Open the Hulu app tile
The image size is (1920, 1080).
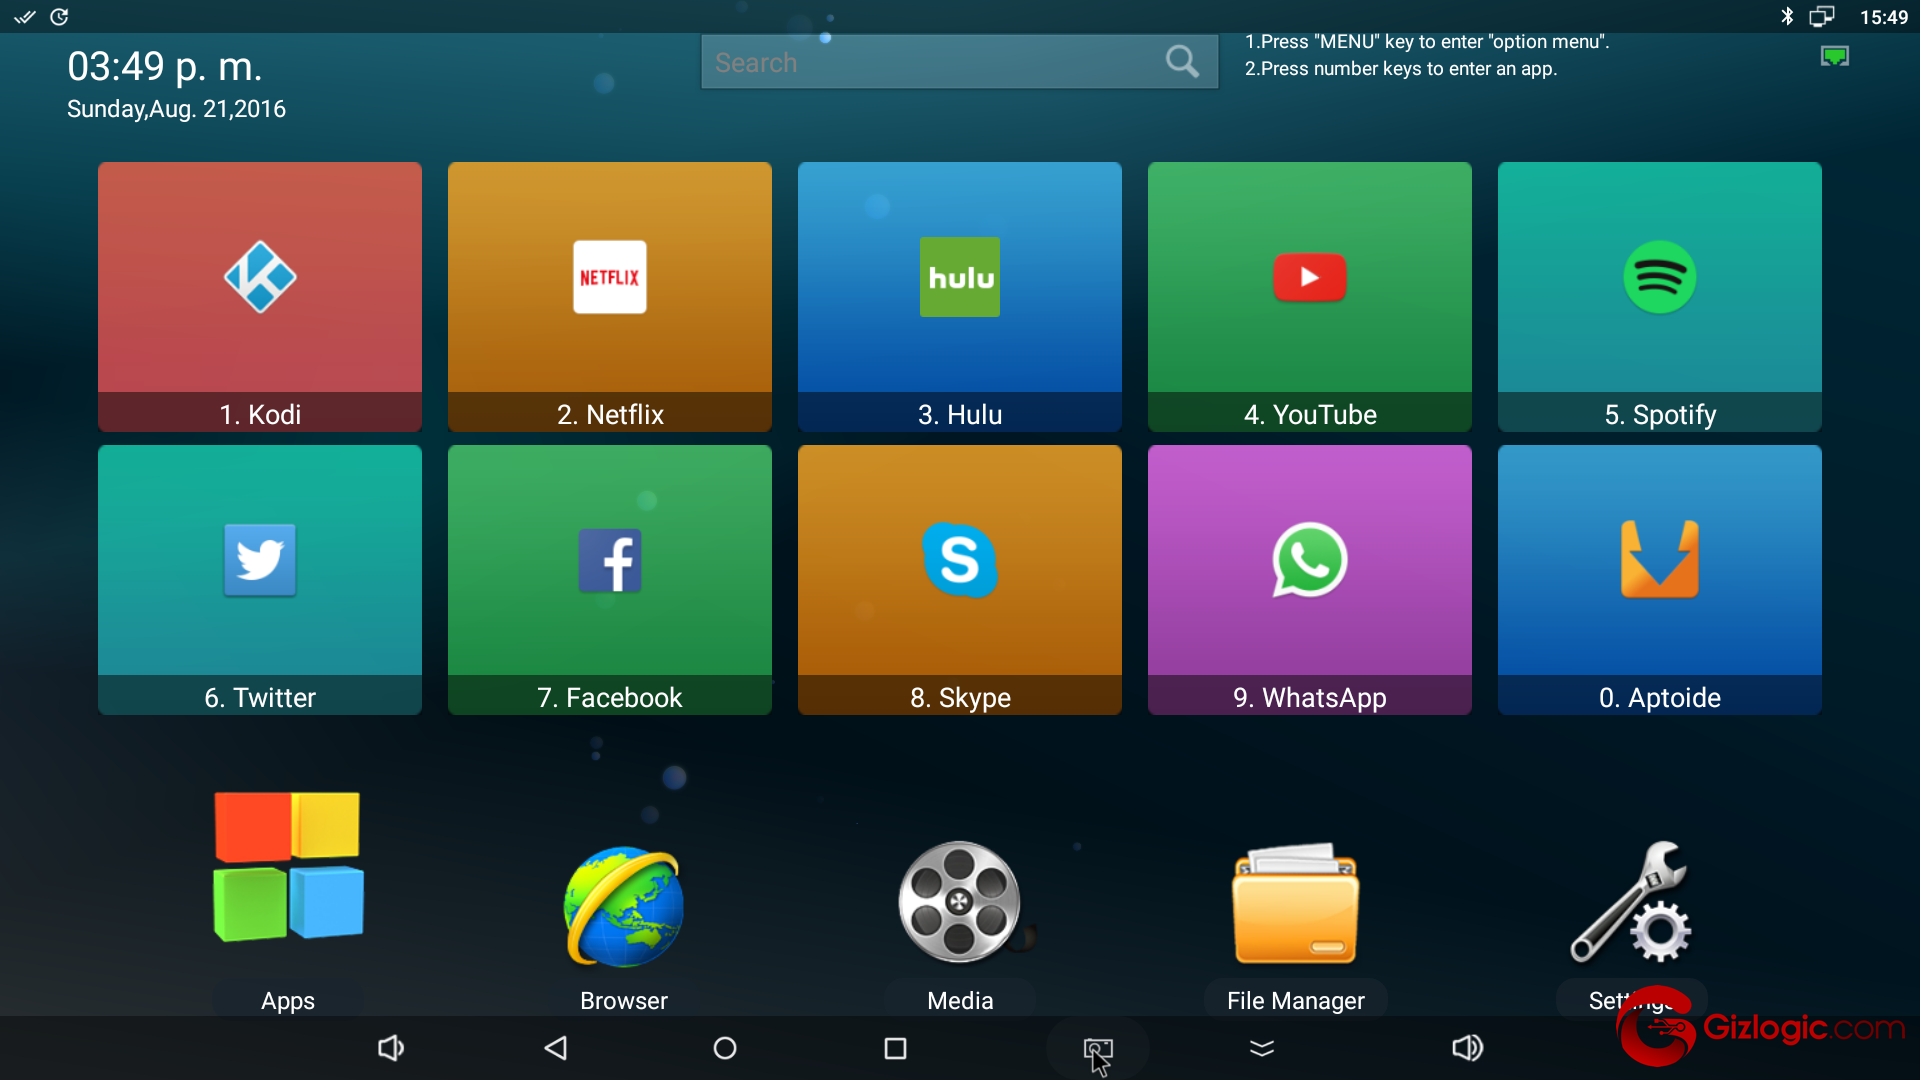pos(960,296)
